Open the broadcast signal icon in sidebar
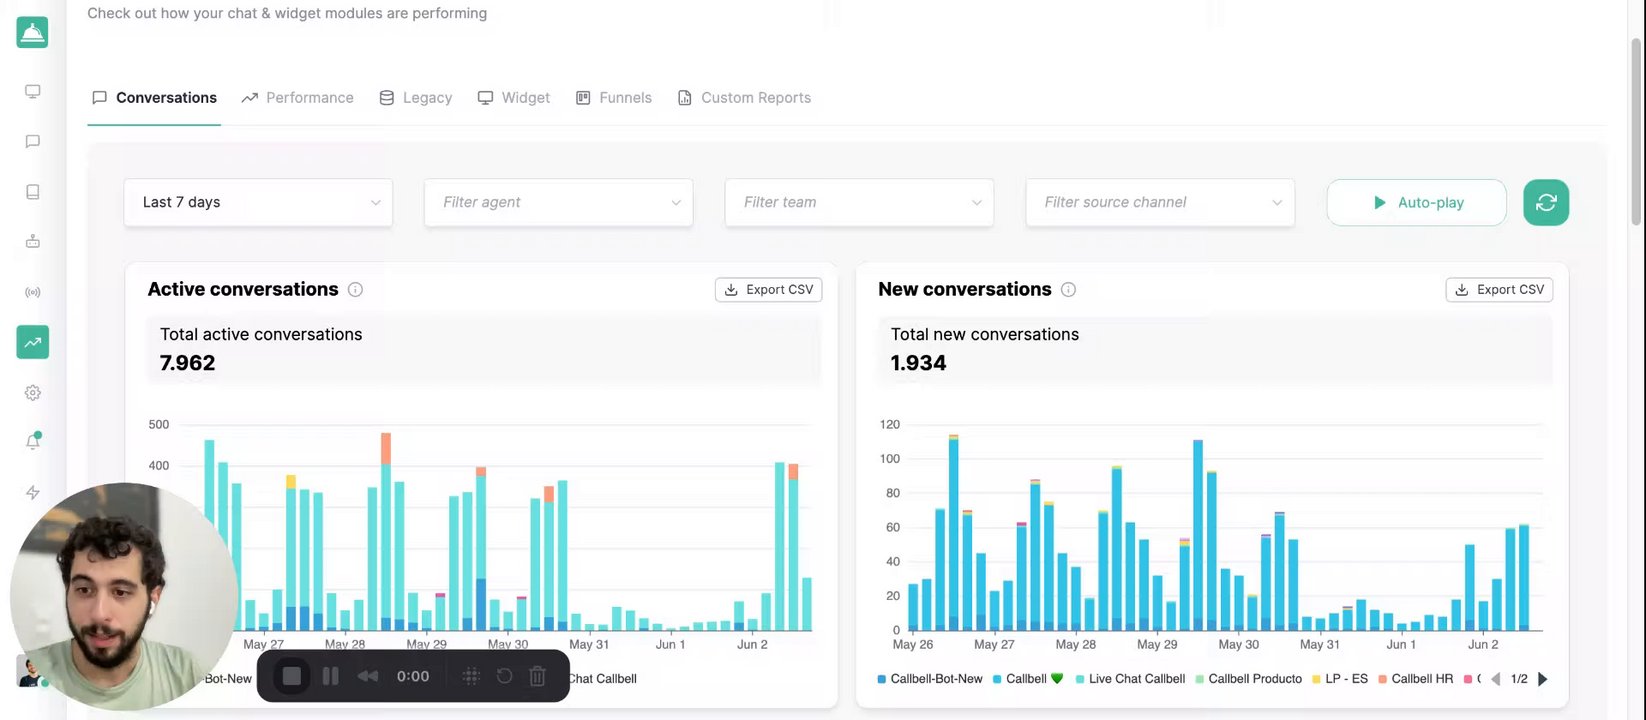The width and height of the screenshot is (1646, 720). (32, 292)
